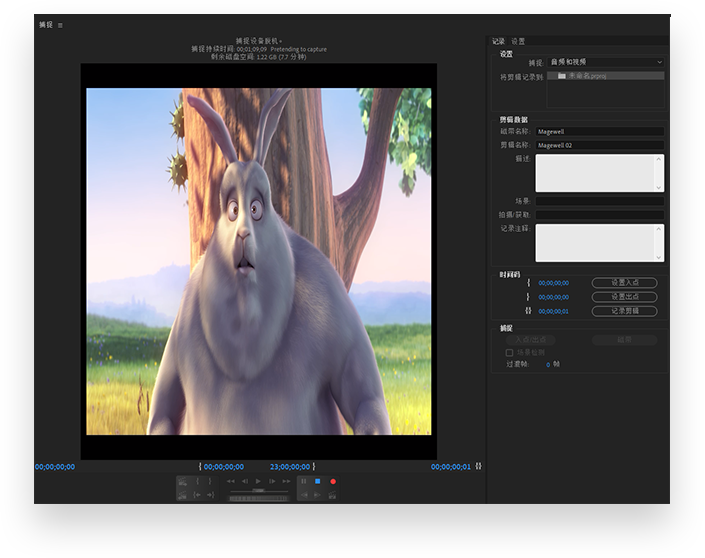Click the red Record button
The width and height of the screenshot is (705, 558).
[333, 482]
